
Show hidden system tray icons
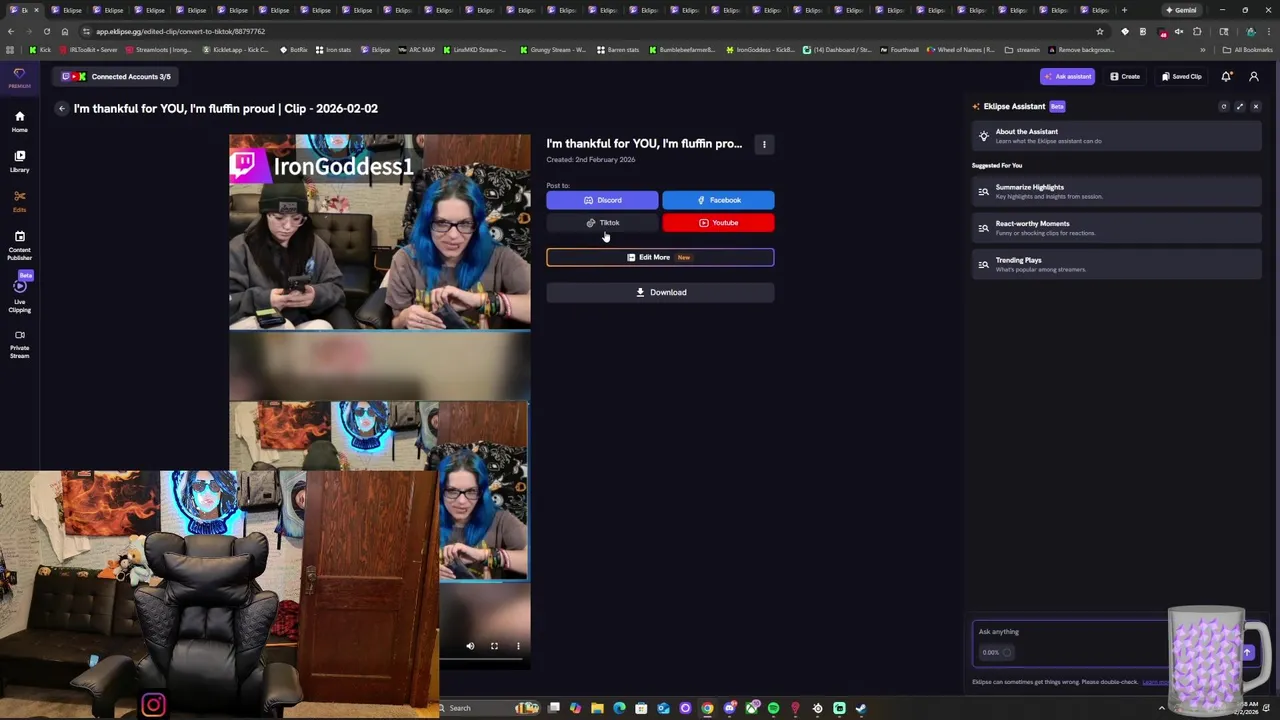coord(1161,708)
